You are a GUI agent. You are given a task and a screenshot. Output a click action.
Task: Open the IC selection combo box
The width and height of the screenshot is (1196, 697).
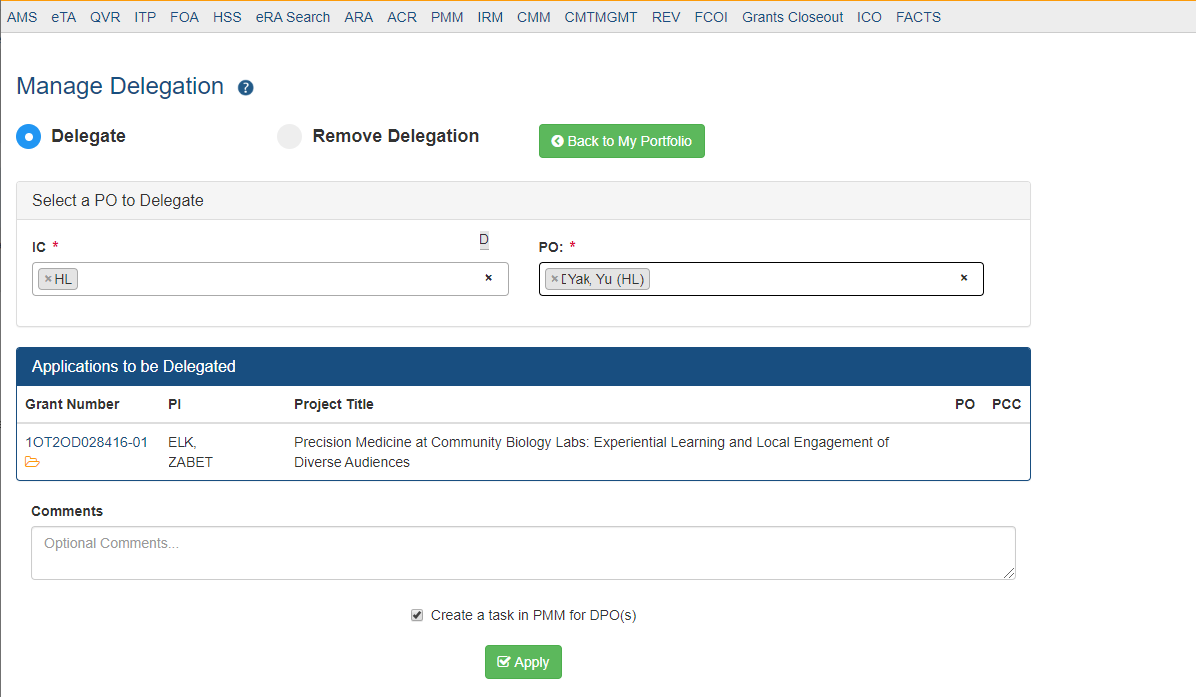pyautogui.click(x=270, y=279)
